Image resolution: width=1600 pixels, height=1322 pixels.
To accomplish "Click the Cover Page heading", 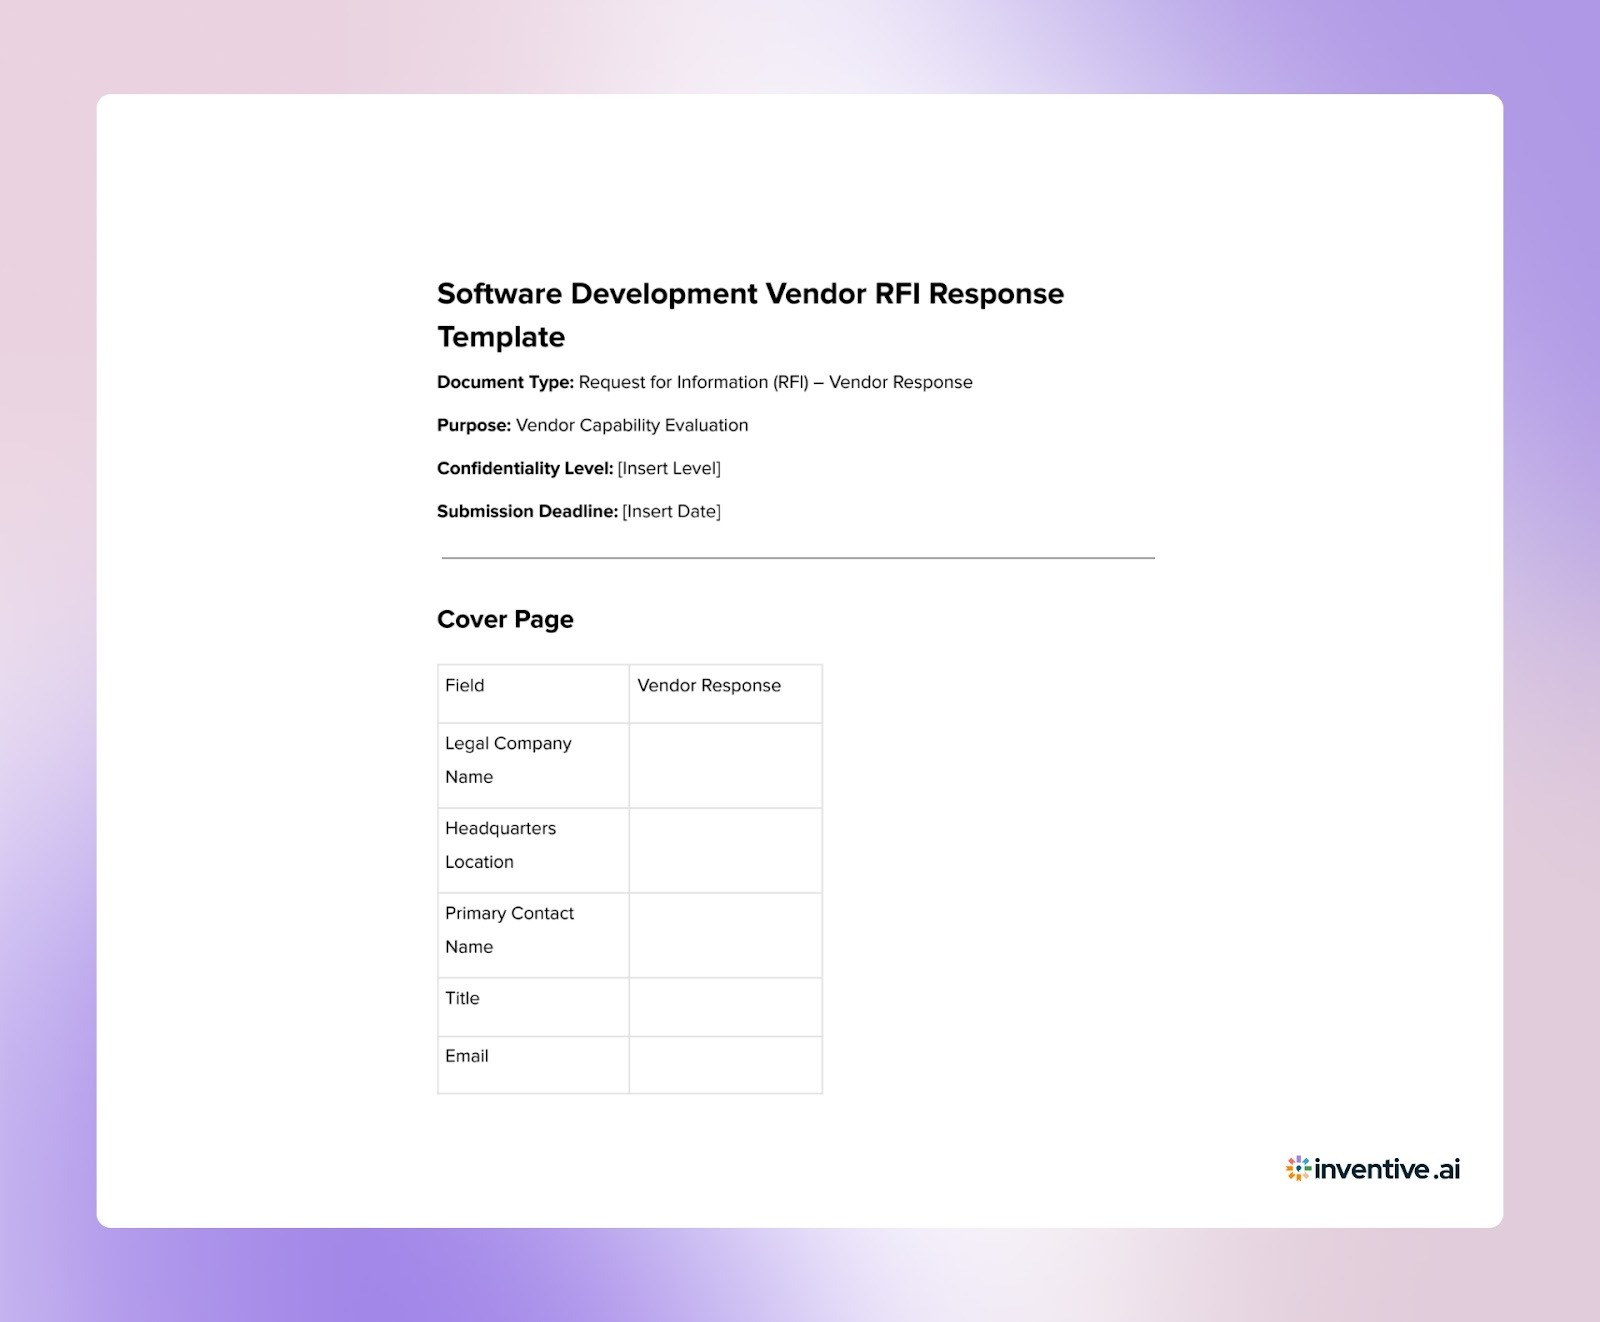I will [504, 619].
